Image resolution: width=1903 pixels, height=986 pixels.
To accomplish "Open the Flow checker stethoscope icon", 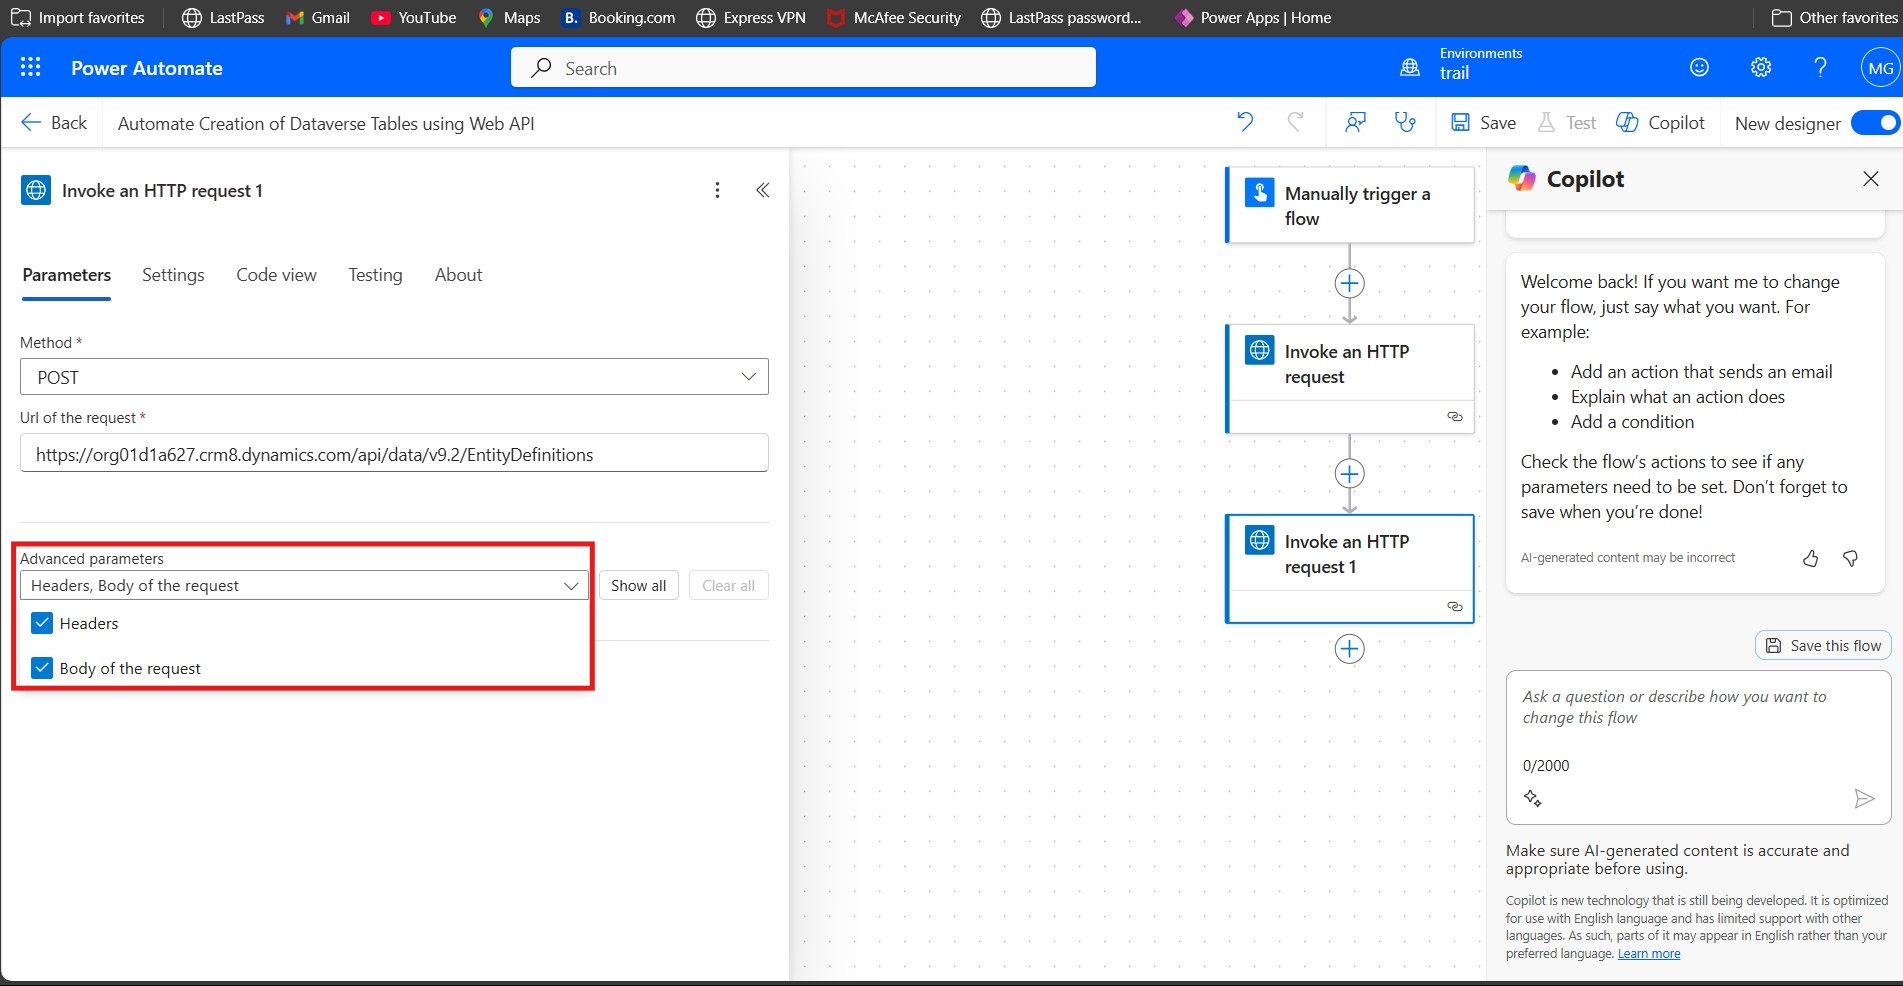I will 1405,122.
